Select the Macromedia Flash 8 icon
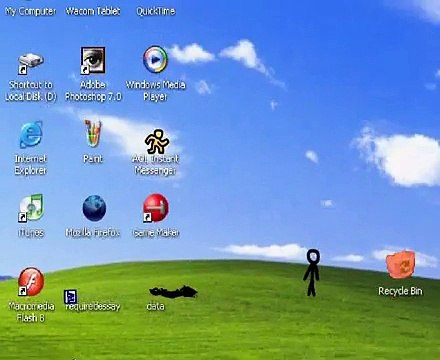The width and height of the screenshot is (440, 360). [x=31, y=282]
